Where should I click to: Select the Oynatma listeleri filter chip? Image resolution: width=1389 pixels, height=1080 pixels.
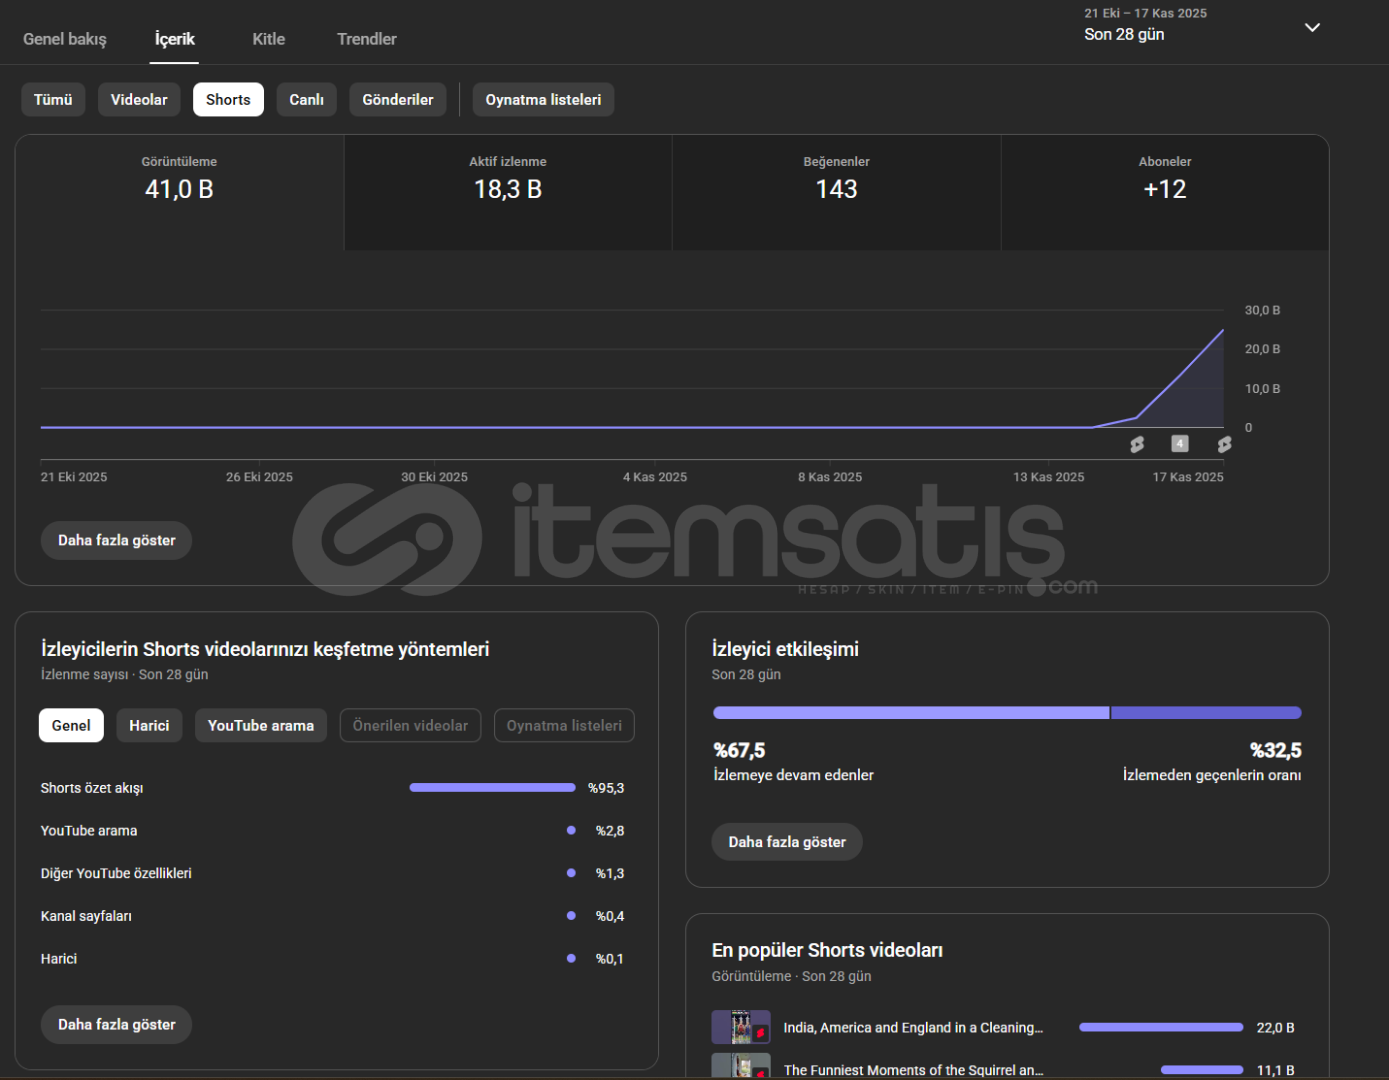[543, 100]
